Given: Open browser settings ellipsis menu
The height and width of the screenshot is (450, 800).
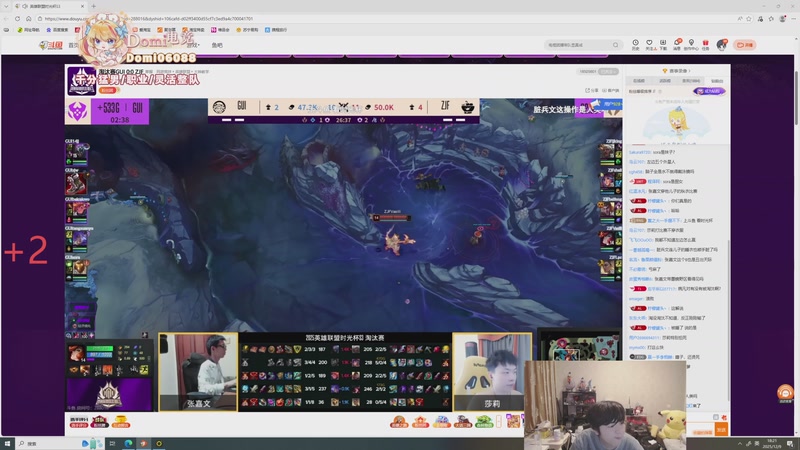Looking at the screenshot, I should [x=793, y=18].
